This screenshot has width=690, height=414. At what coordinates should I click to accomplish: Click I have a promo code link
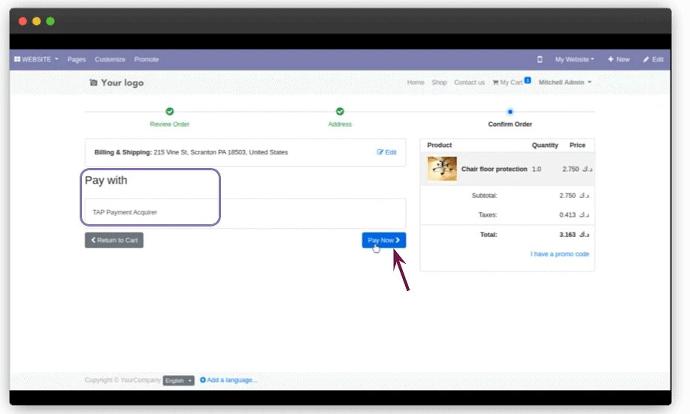[x=559, y=254]
